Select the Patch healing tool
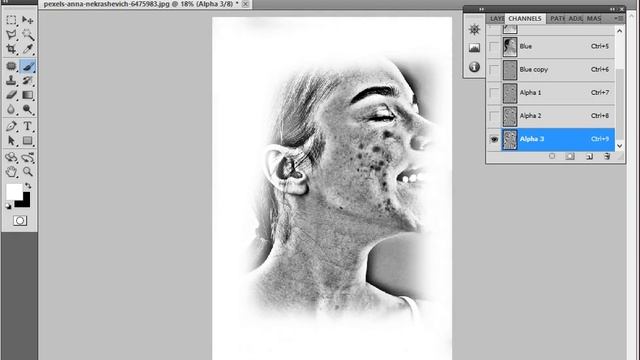 tap(11, 66)
